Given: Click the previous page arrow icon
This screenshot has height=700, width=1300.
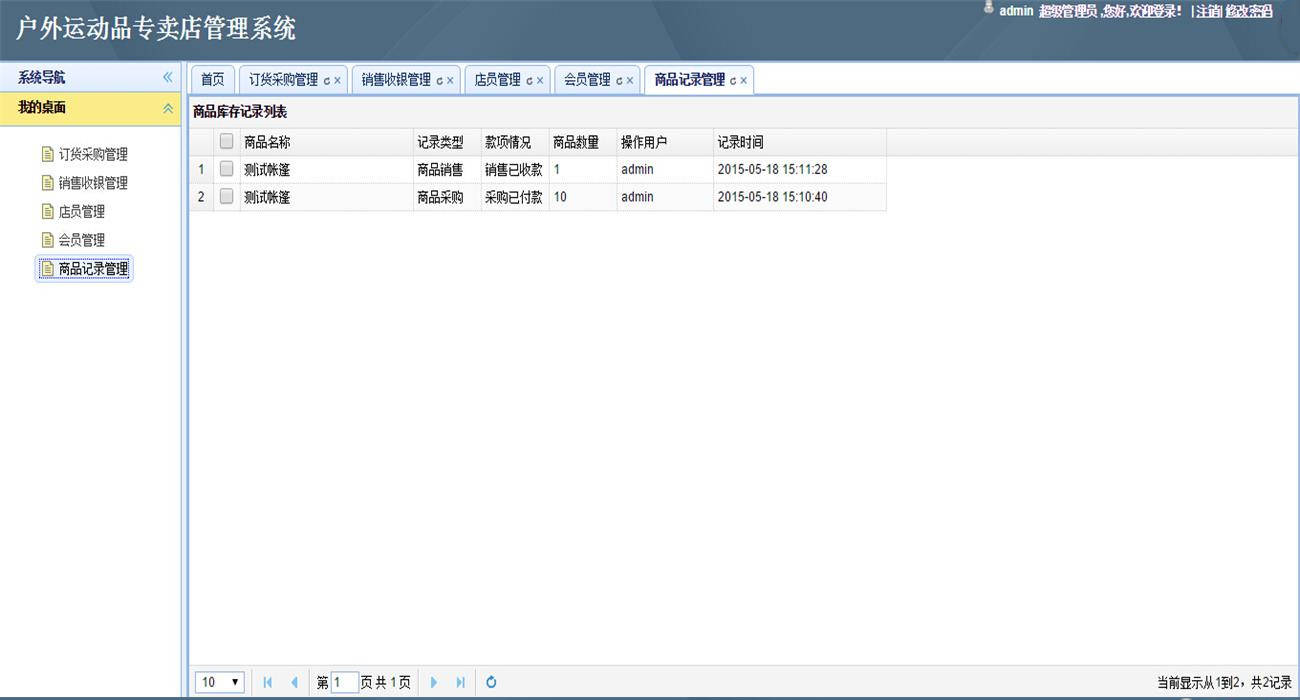Looking at the screenshot, I should pos(295,682).
